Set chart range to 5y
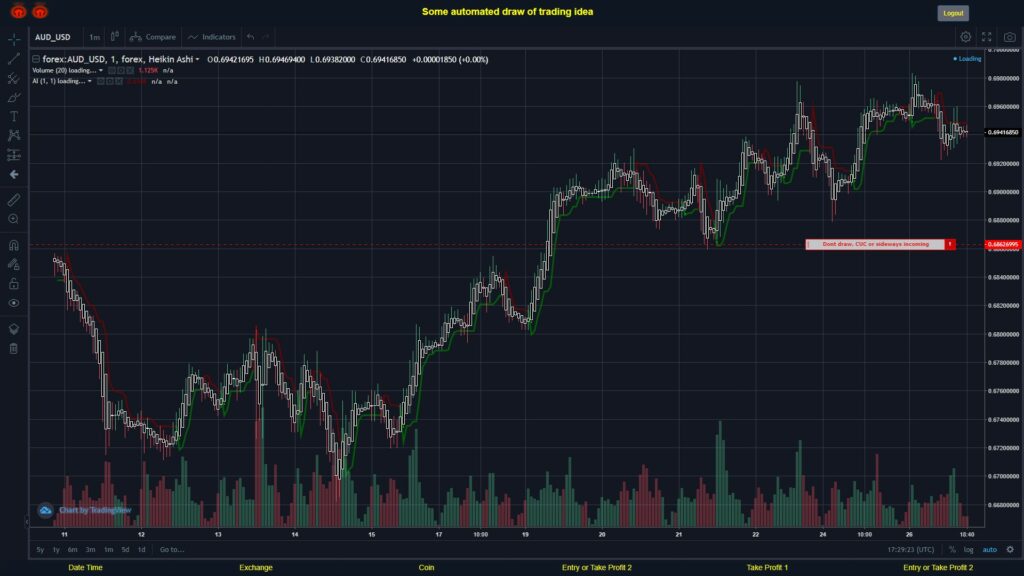Image resolution: width=1024 pixels, height=576 pixels. coord(40,550)
